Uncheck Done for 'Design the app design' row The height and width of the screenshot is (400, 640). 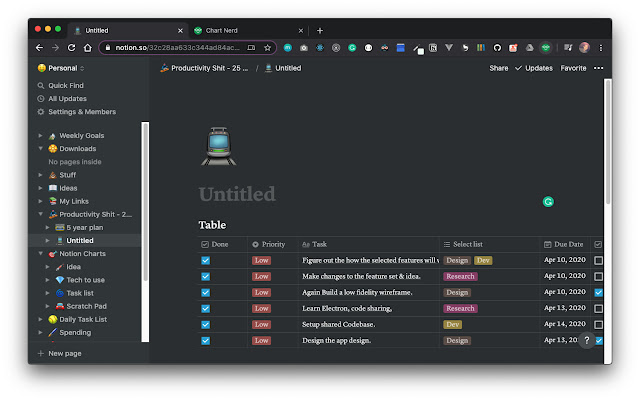coord(205,340)
